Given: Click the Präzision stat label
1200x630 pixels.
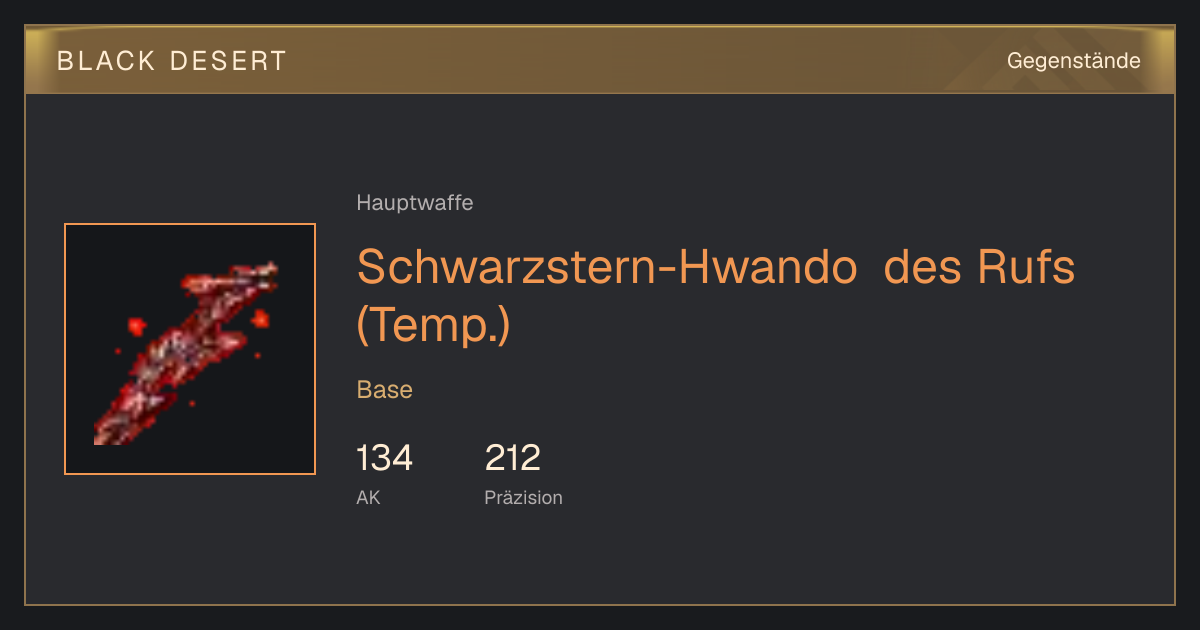Looking at the screenshot, I should pos(524,497).
